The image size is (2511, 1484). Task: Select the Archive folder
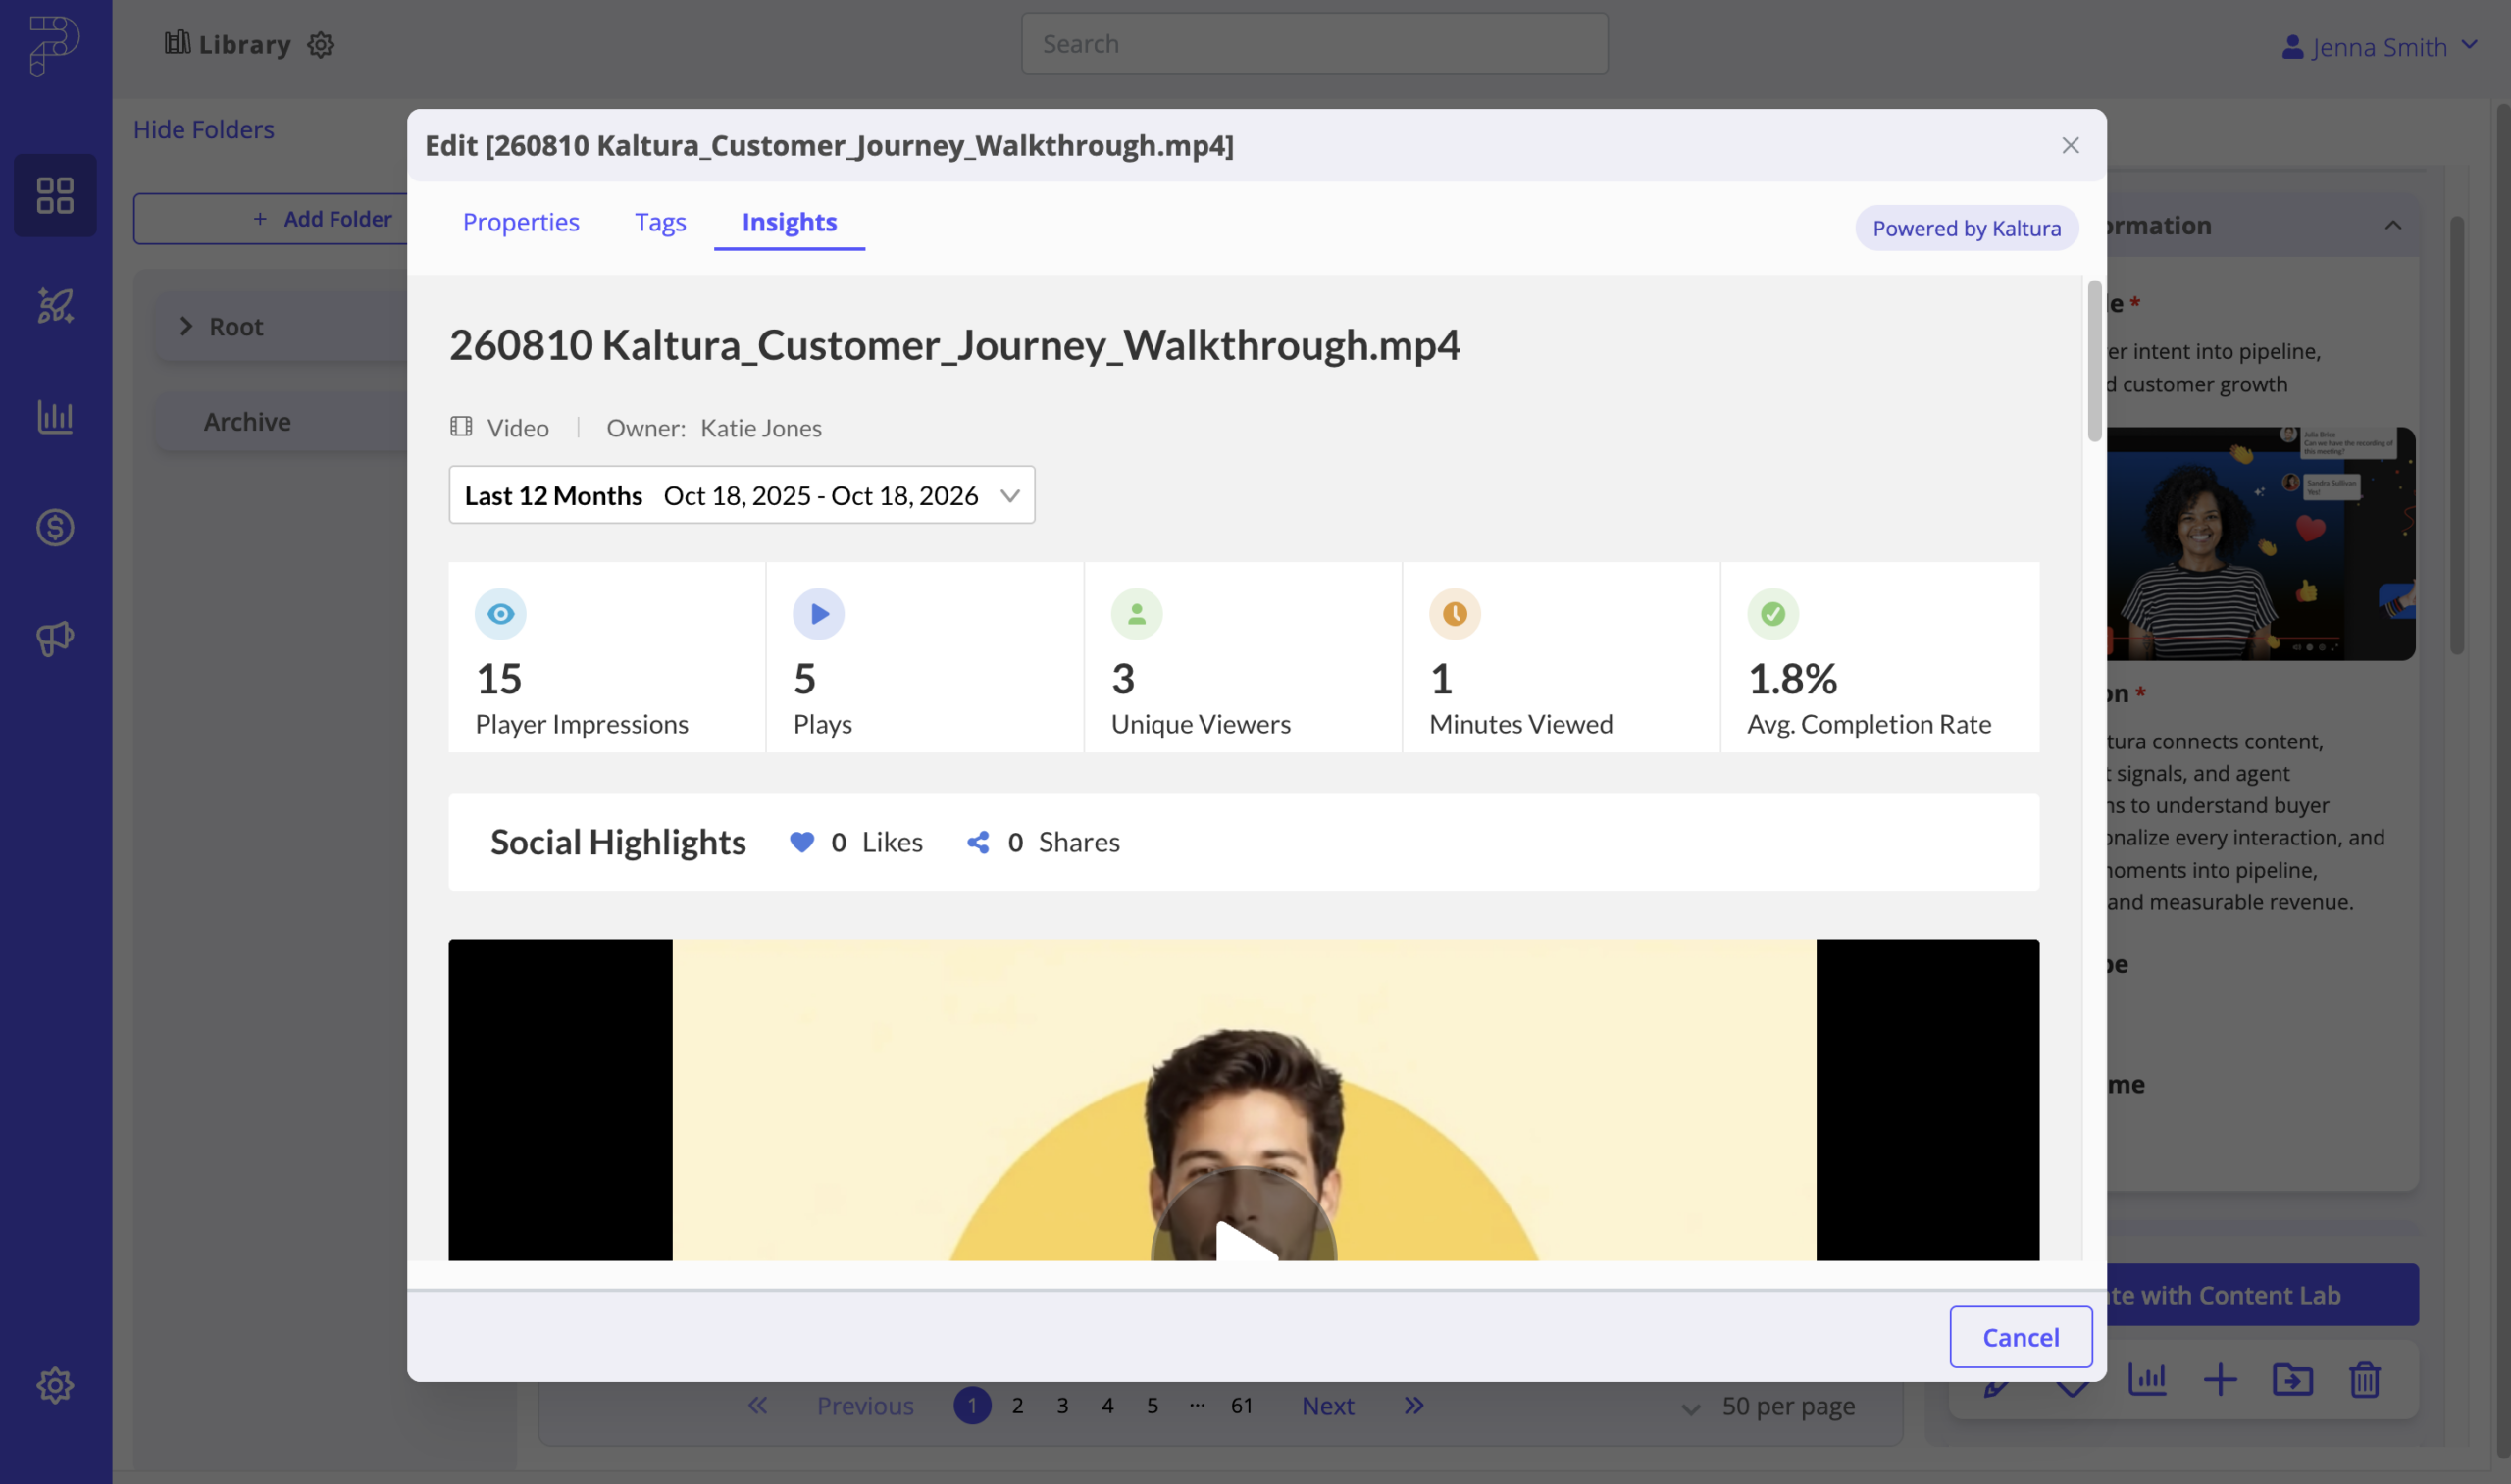(x=247, y=421)
